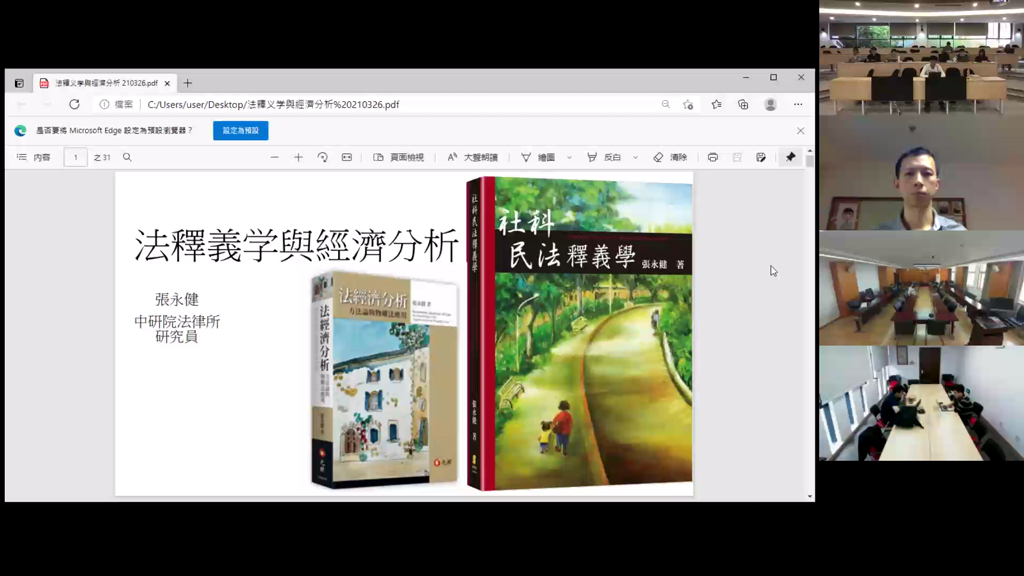Image resolution: width=1024 pixels, height=576 pixels.
Task: Fit PDF to page width
Action: [x=347, y=157]
